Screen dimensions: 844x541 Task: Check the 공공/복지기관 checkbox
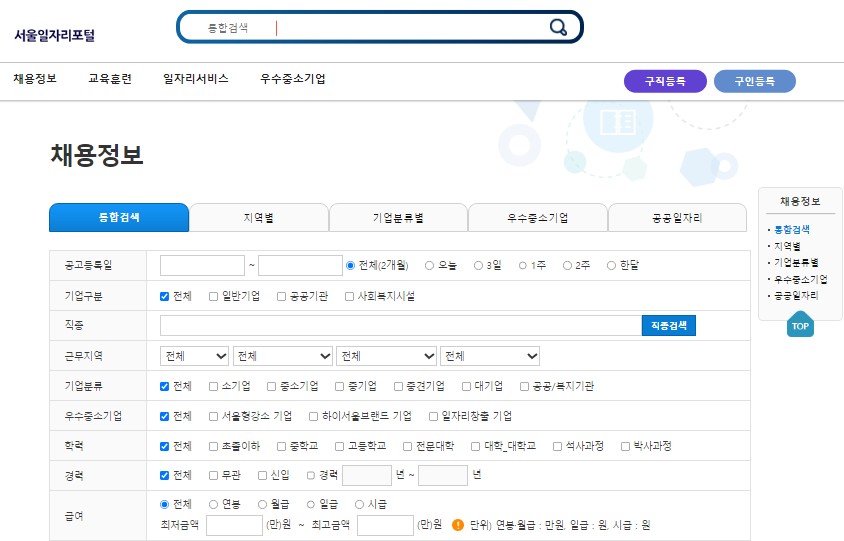tap(524, 386)
